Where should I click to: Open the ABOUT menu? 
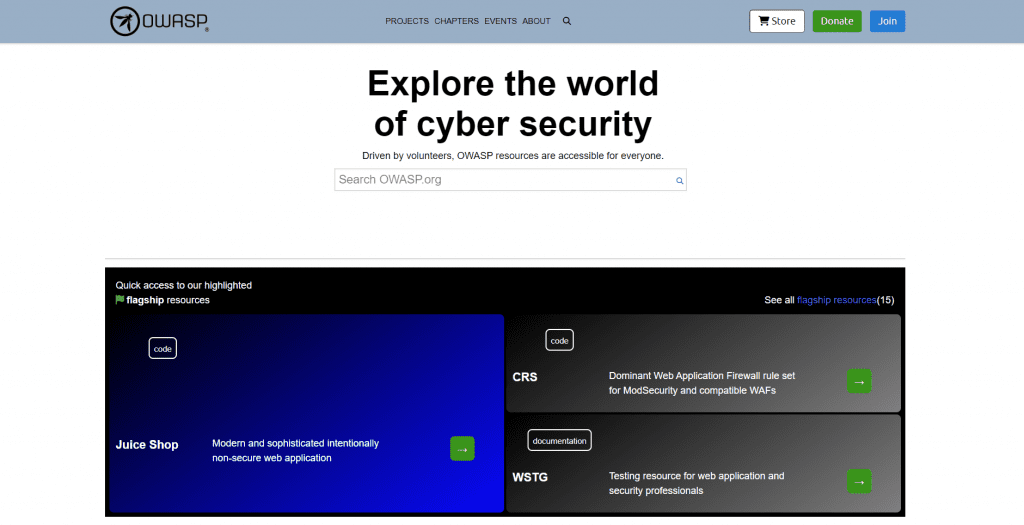[536, 21]
